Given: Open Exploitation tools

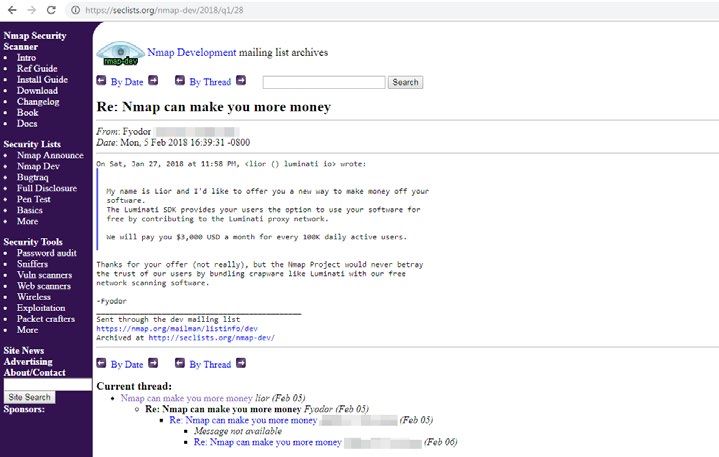Looking at the screenshot, I should pyautogui.click(x=41, y=308).
